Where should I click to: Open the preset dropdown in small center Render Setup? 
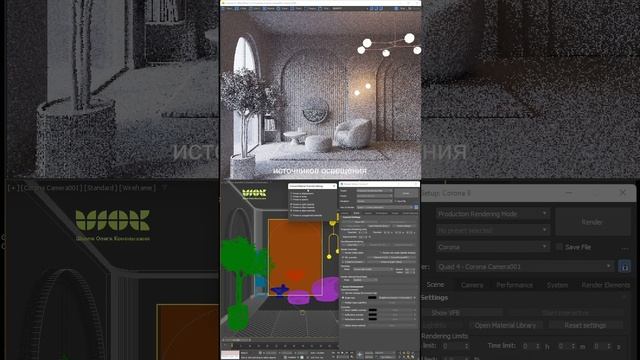(374, 196)
